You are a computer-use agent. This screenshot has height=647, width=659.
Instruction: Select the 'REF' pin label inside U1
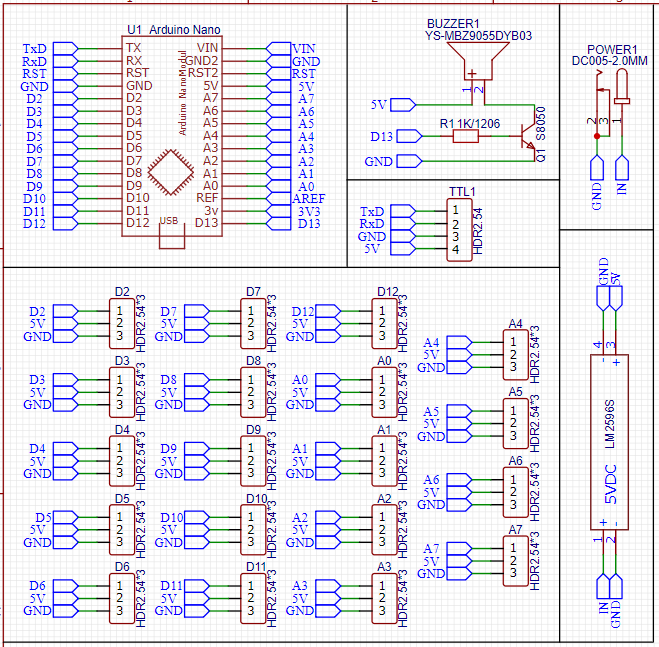[x=207, y=198]
